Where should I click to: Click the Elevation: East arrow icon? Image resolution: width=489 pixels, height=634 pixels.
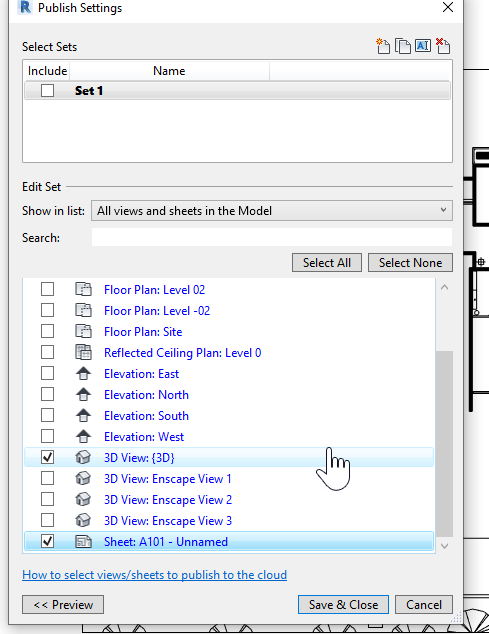[83, 374]
